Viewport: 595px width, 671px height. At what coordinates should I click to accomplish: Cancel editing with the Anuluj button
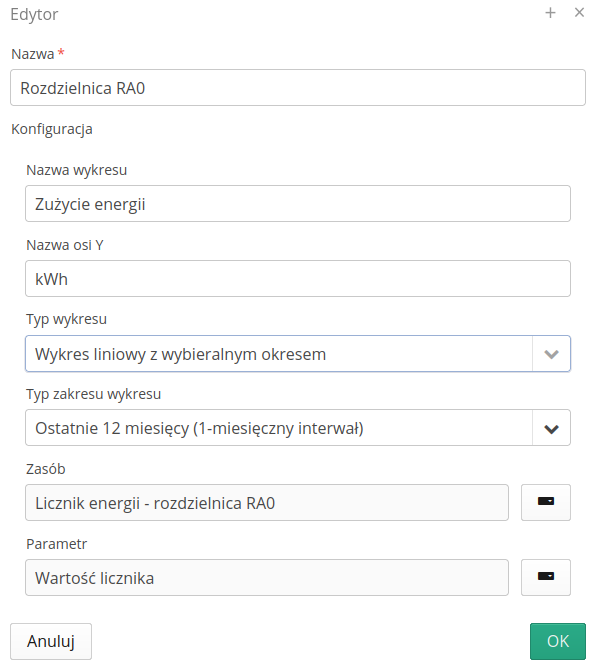51,641
